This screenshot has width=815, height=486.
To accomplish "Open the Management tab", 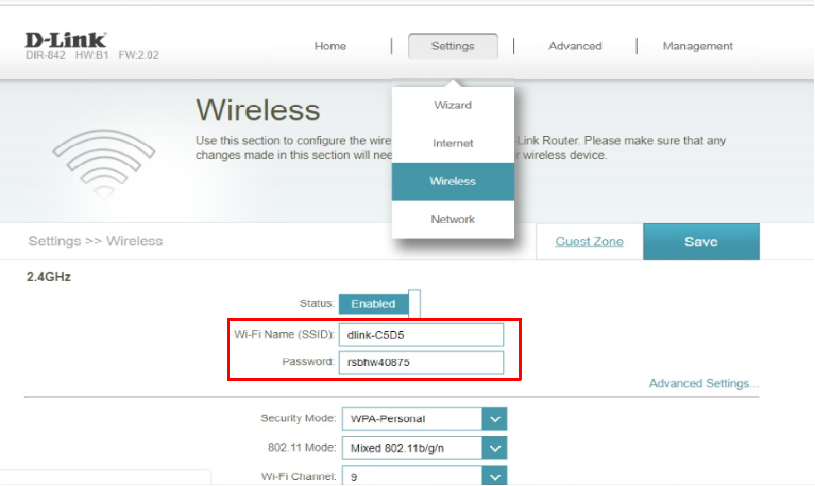I will (698, 46).
